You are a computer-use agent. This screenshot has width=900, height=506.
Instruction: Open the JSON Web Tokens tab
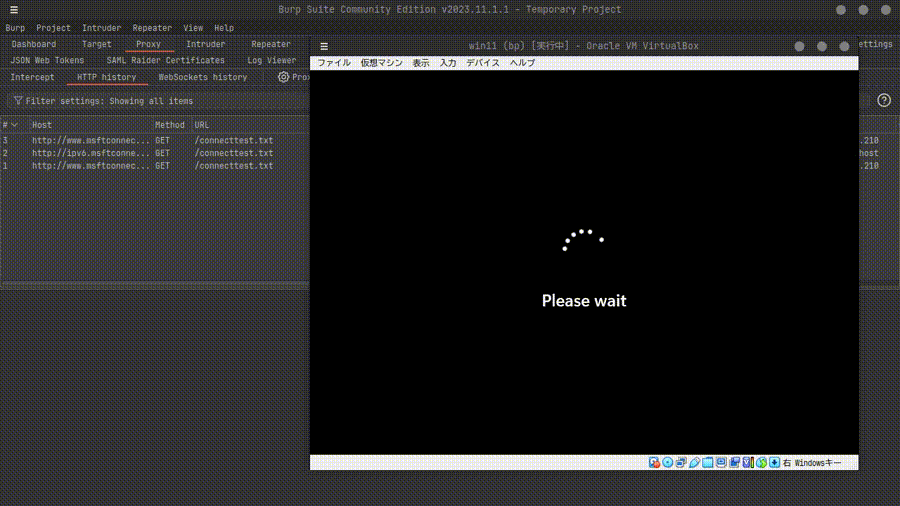(x=47, y=60)
